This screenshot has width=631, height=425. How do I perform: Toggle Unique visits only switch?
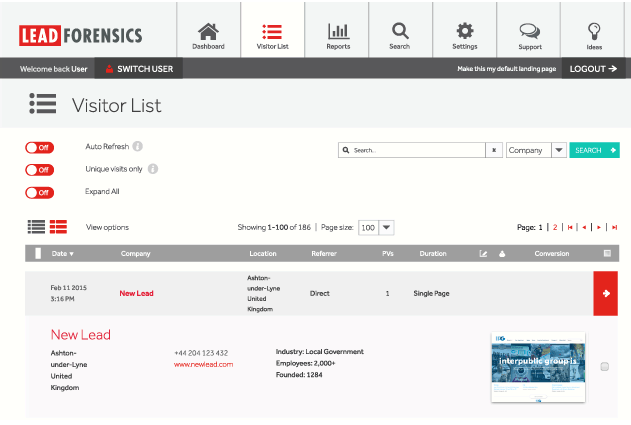click(39, 170)
